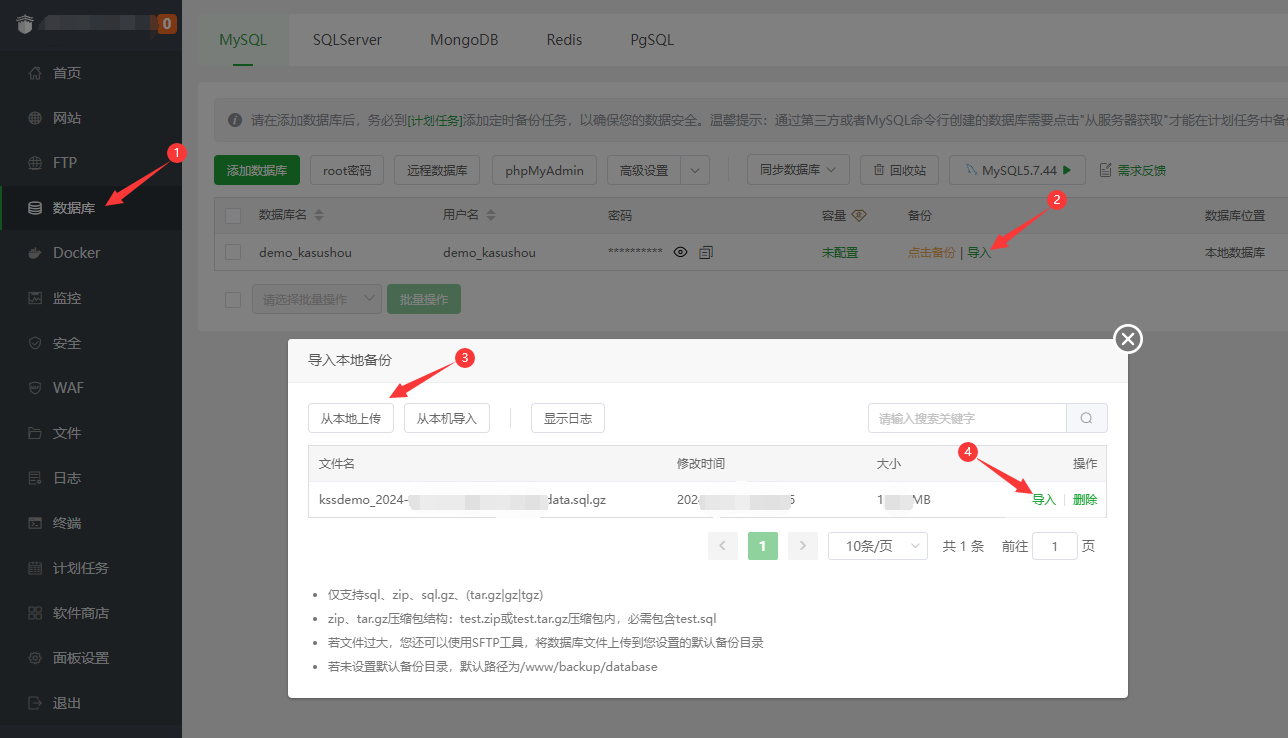This screenshot has height=738, width=1288.
Task: Click the 回收站 trash bin icon
Action: [x=879, y=171]
